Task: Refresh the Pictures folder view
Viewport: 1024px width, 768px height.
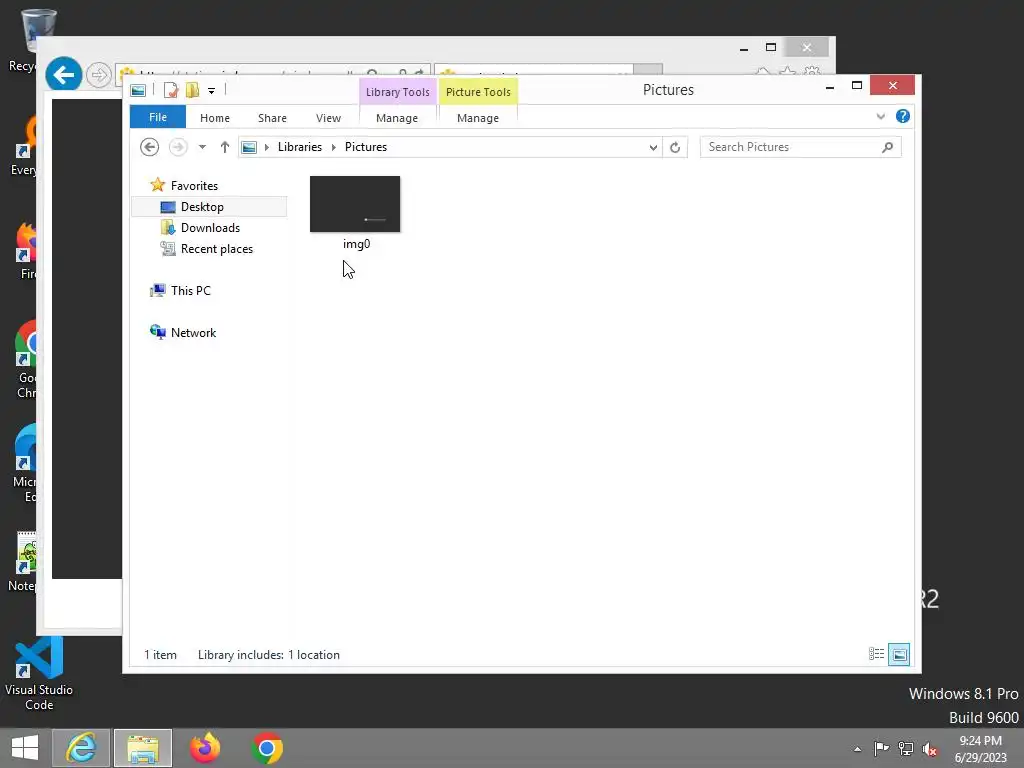Action: (x=675, y=148)
